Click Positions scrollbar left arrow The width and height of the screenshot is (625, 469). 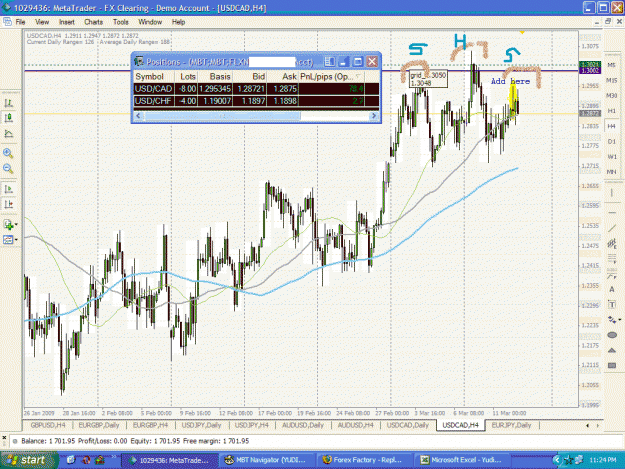click(x=138, y=116)
